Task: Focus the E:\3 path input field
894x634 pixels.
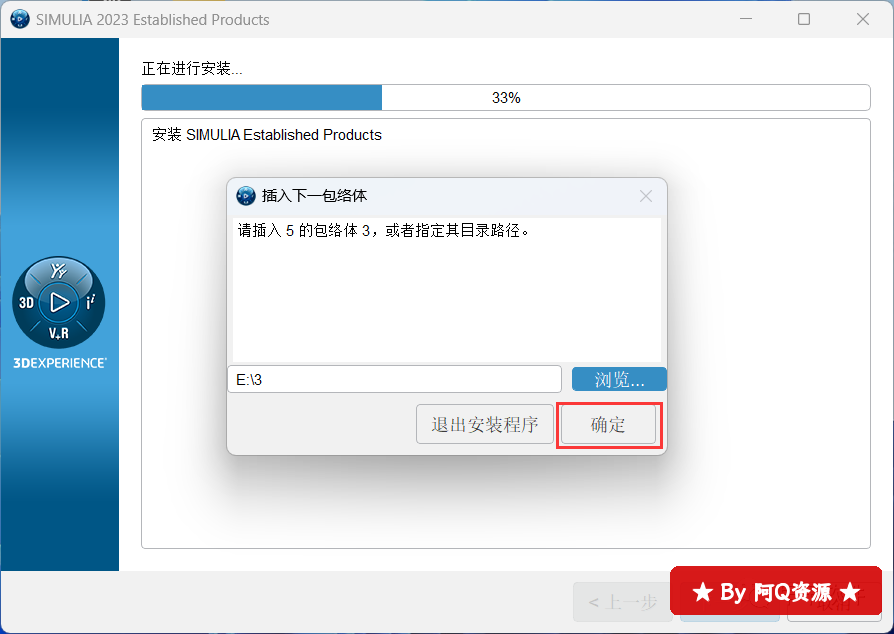Action: (395, 379)
